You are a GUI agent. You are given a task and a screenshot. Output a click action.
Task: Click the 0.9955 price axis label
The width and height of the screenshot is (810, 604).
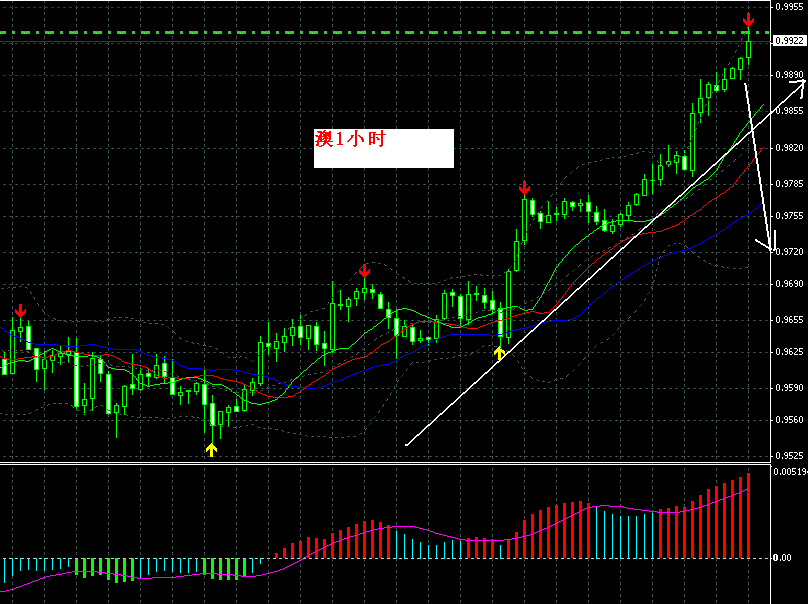(x=789, y=7)
